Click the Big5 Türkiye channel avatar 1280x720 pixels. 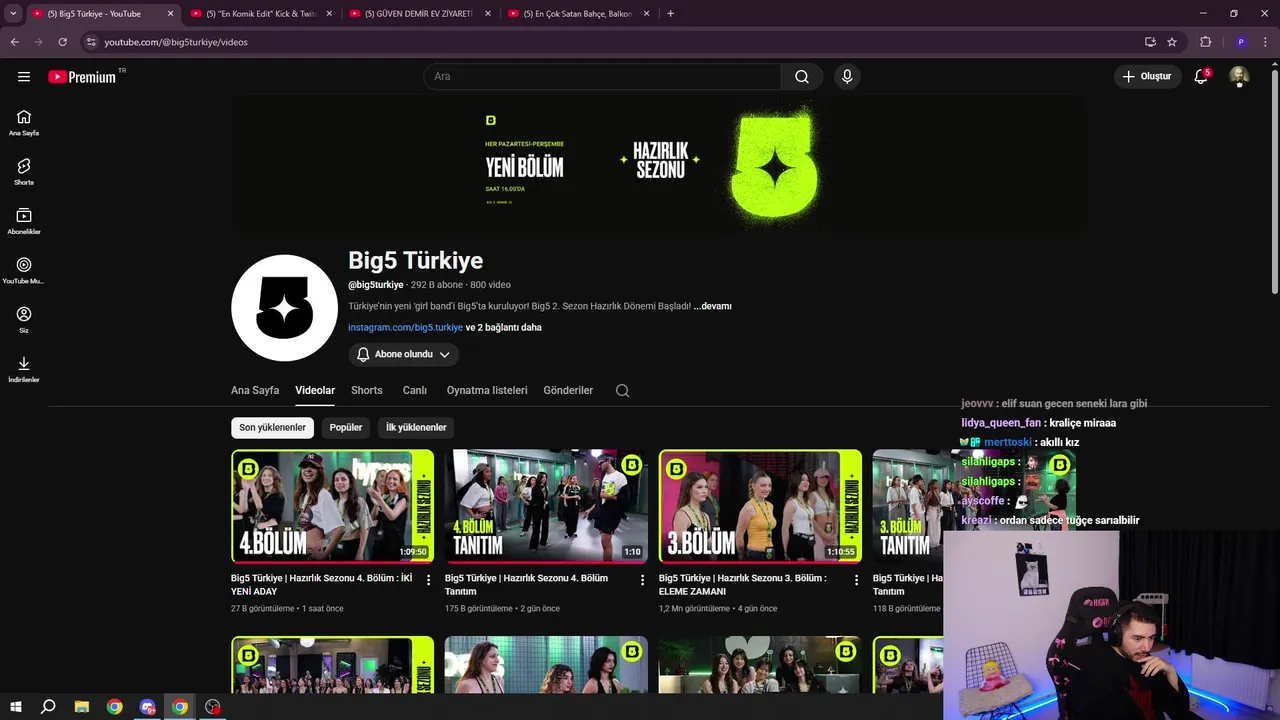(x=284, y=307)
